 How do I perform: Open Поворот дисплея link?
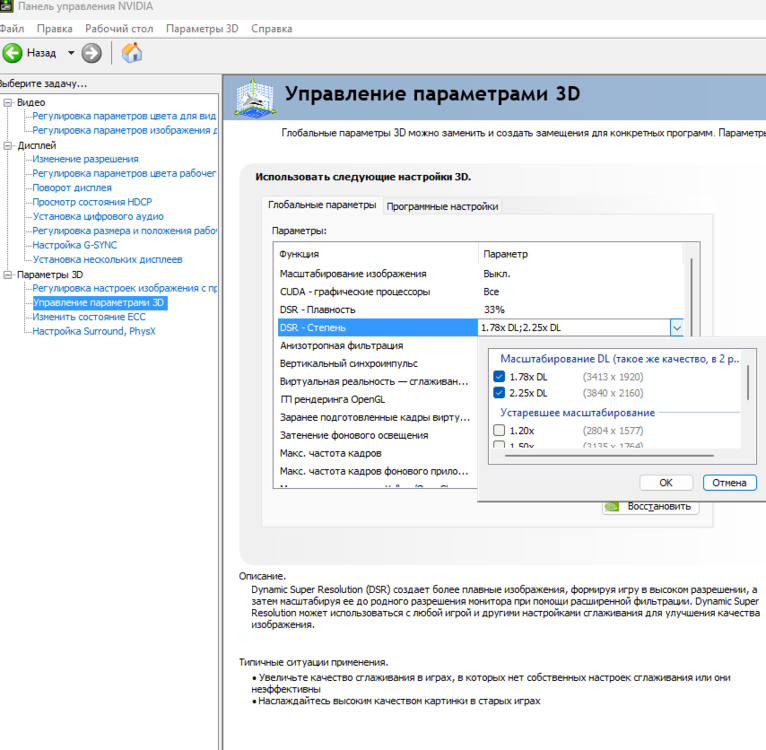(72, 188)
